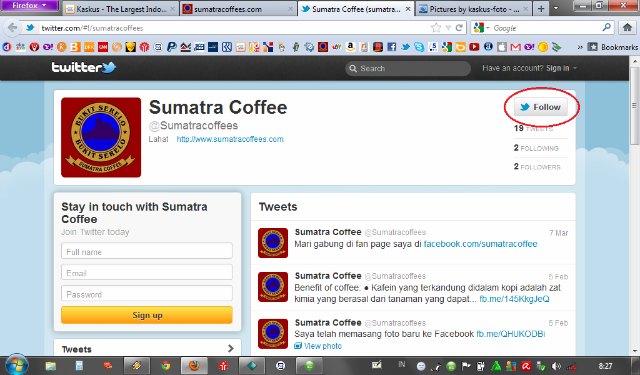
Task: Bookmark this page with the star
Action: coord(436,28)
